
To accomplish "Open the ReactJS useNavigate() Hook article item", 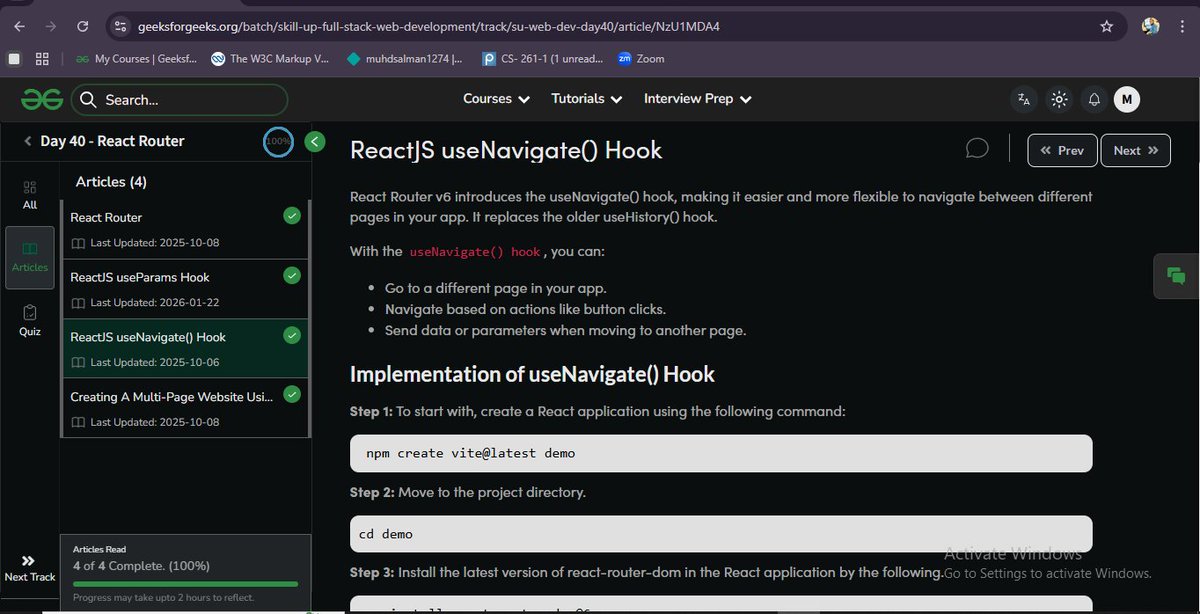I will coord(186,348).
